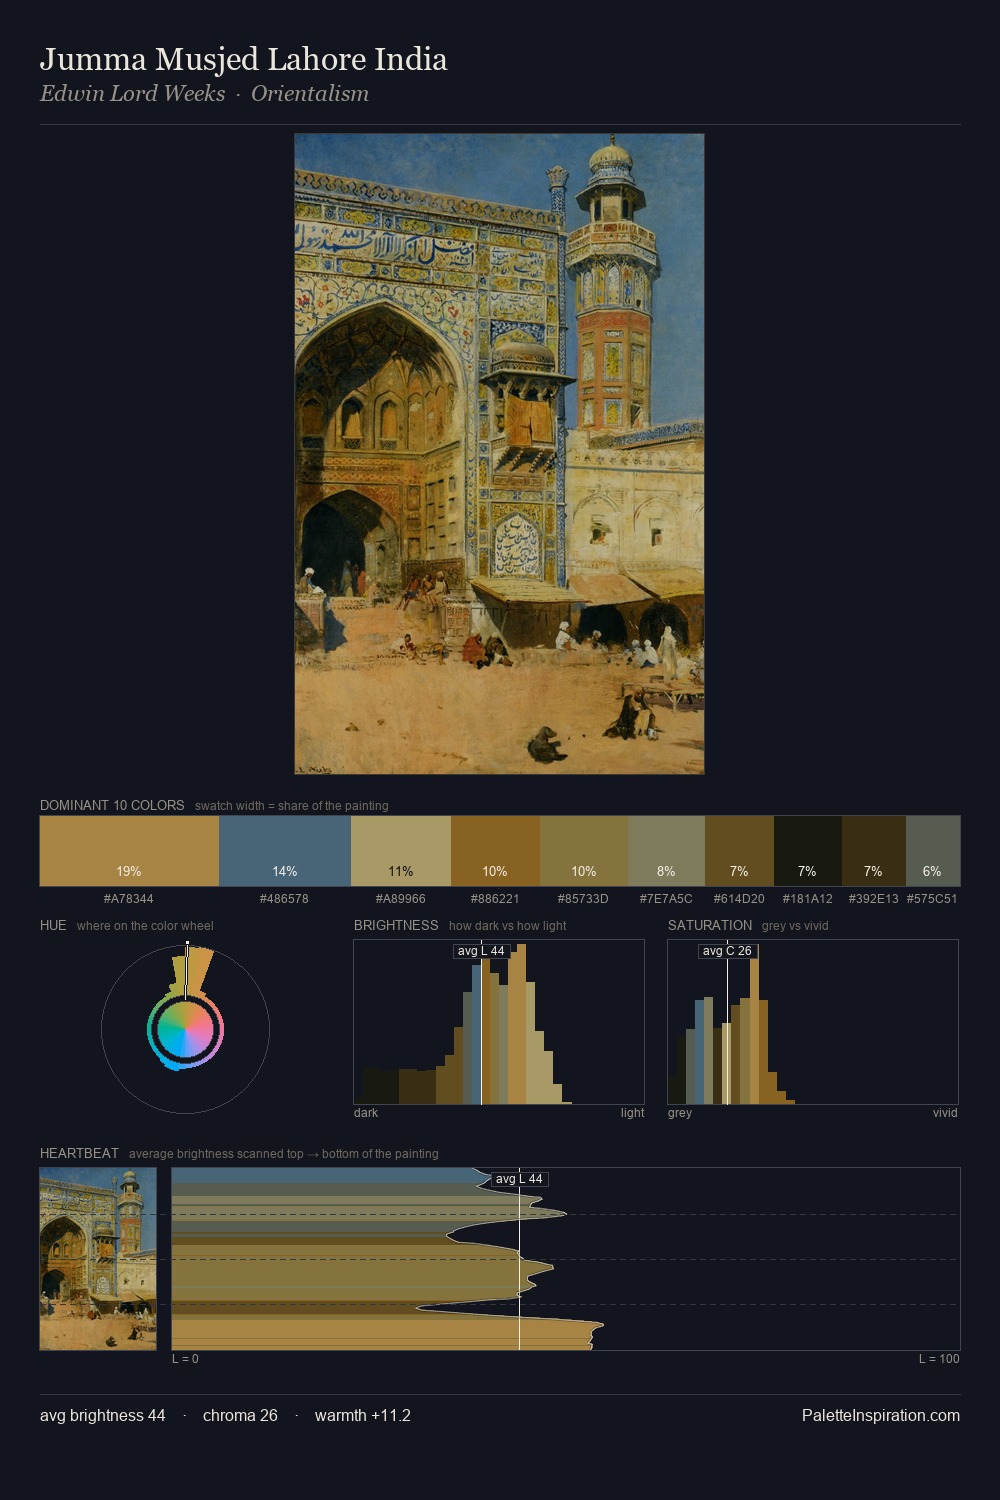This screenshot has width=1000, height=1500.
Task: Click the grey 6% swatch #575C51
Action: click(x=933, y=851)
